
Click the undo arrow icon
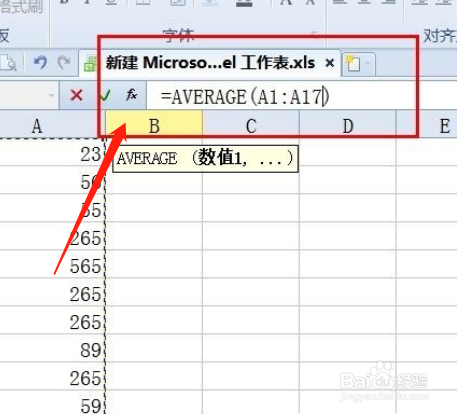[x=41, y=62]
